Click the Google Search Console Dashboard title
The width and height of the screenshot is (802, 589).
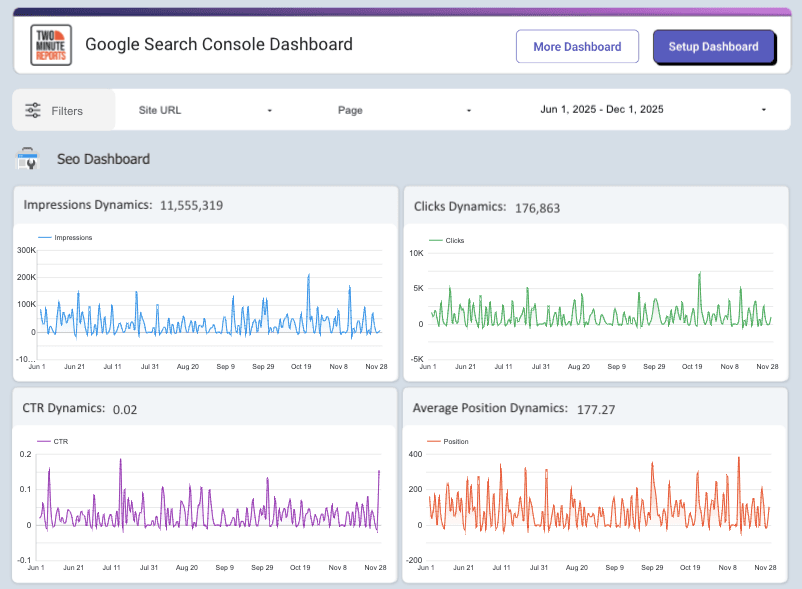219,45
